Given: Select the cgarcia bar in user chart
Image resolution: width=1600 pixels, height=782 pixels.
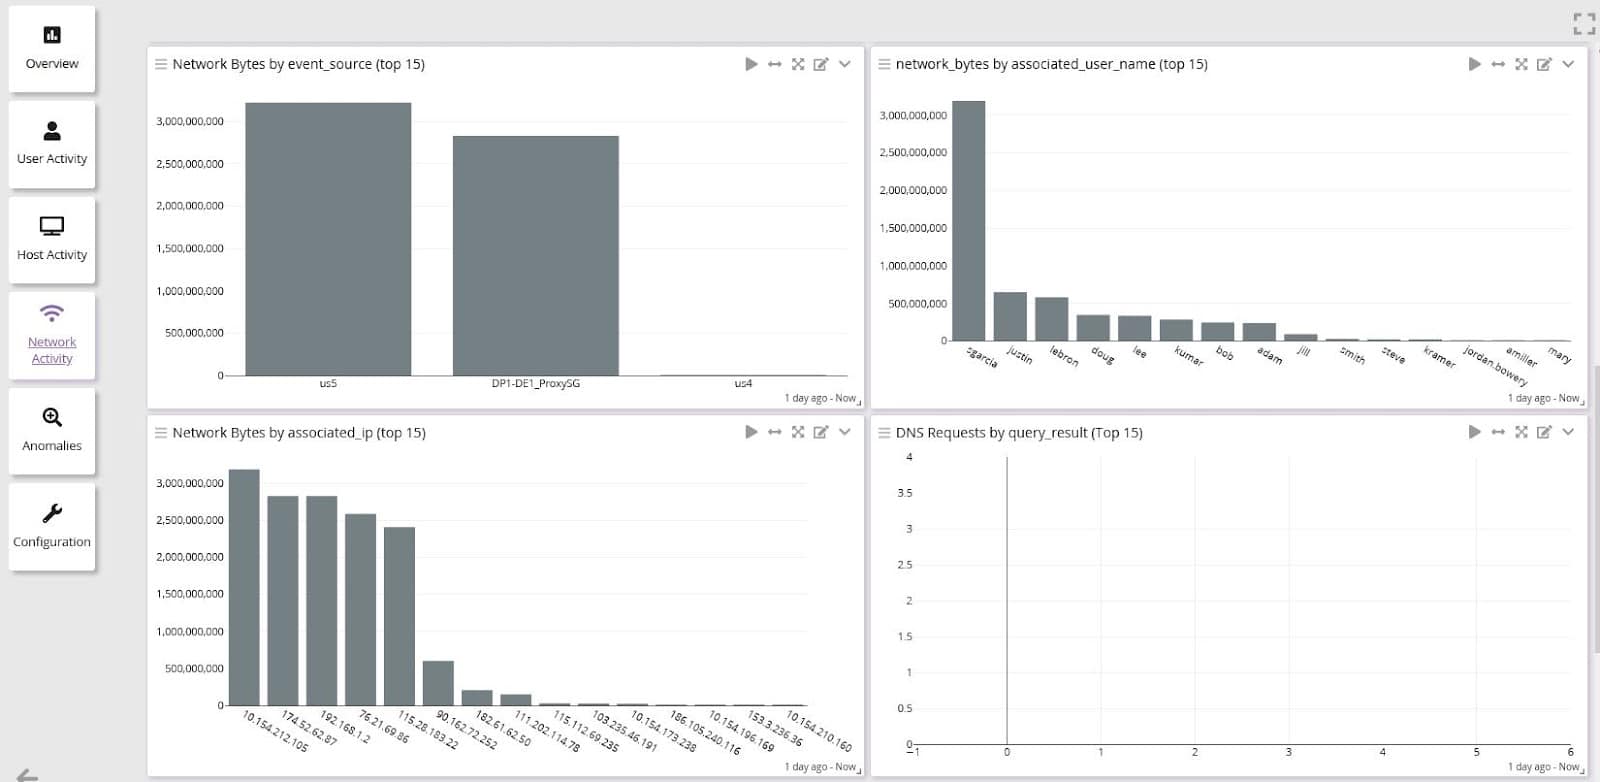Looking at the screenshot, I should point(968,220).
